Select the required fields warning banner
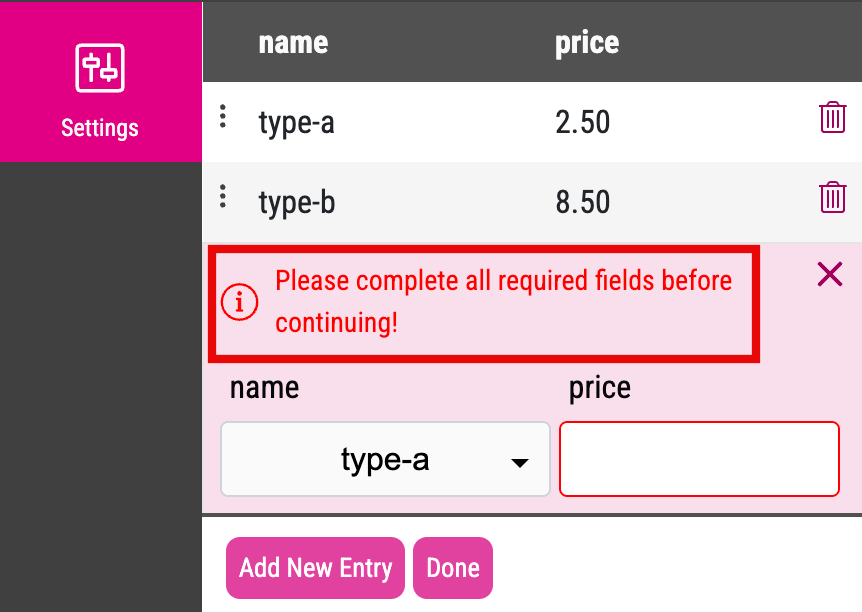This screenshot has width=862, height=612. (483, 303)
